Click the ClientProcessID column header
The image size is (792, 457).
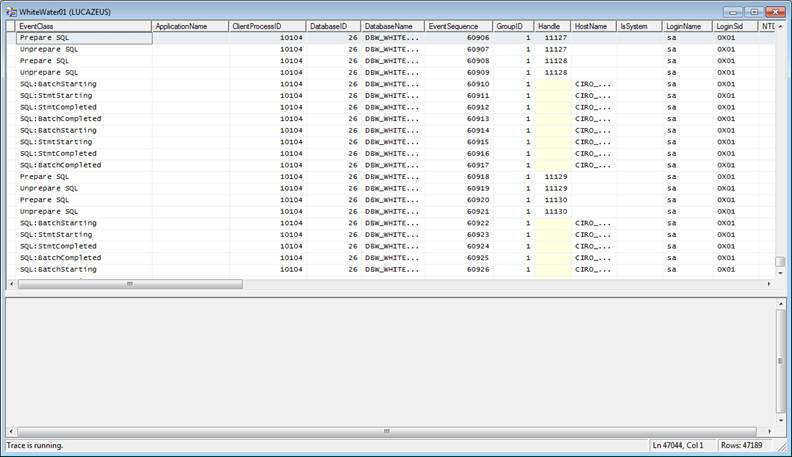tap(268, 26)
